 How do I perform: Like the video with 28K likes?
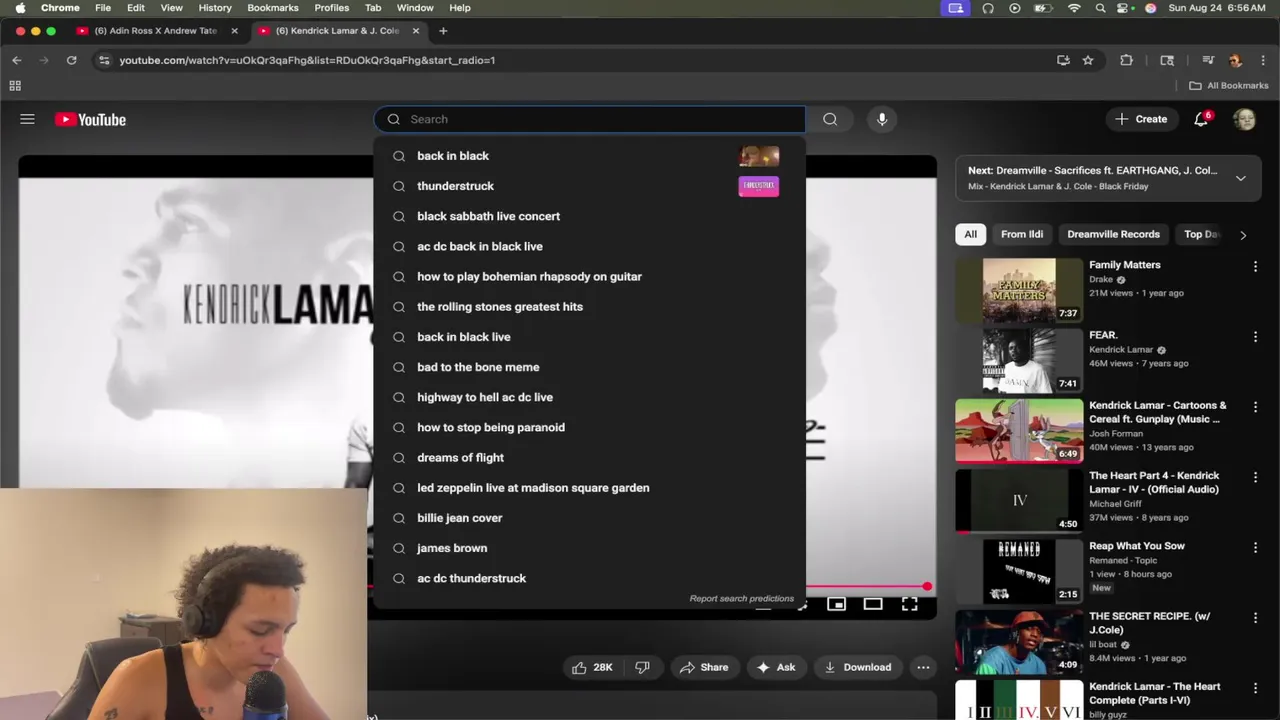[591, 667]
